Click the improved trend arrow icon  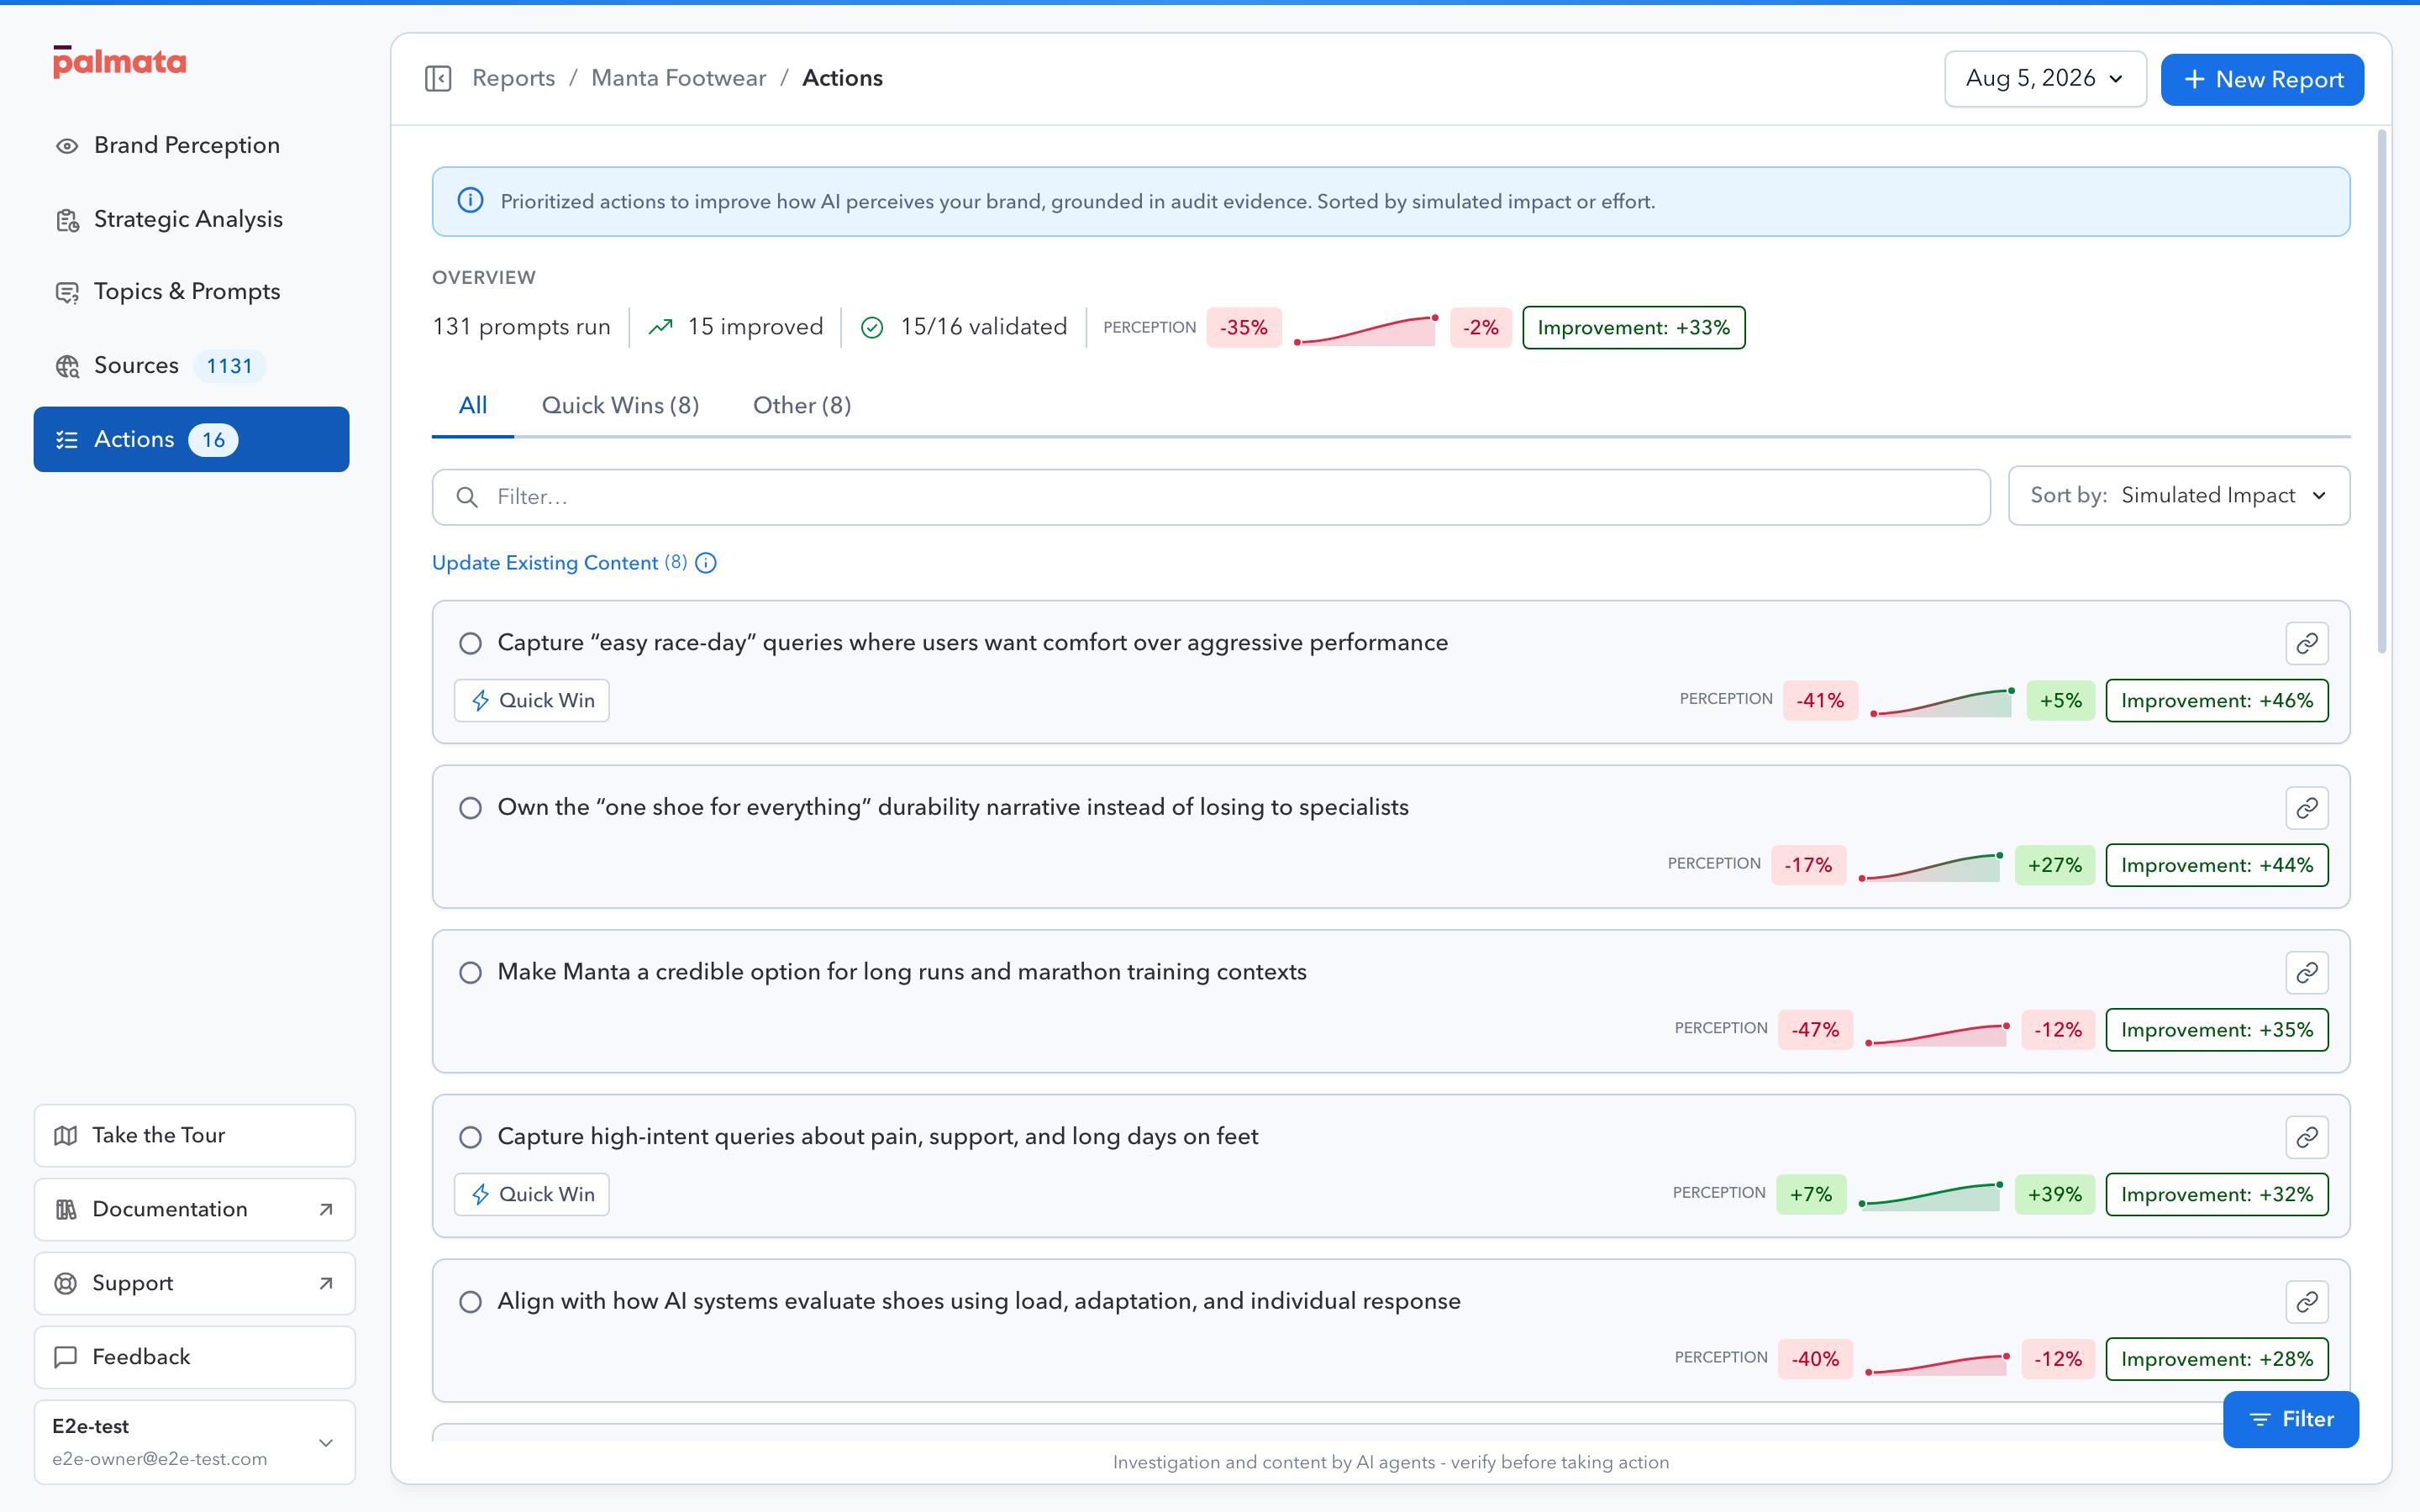[x=660, y=327]
